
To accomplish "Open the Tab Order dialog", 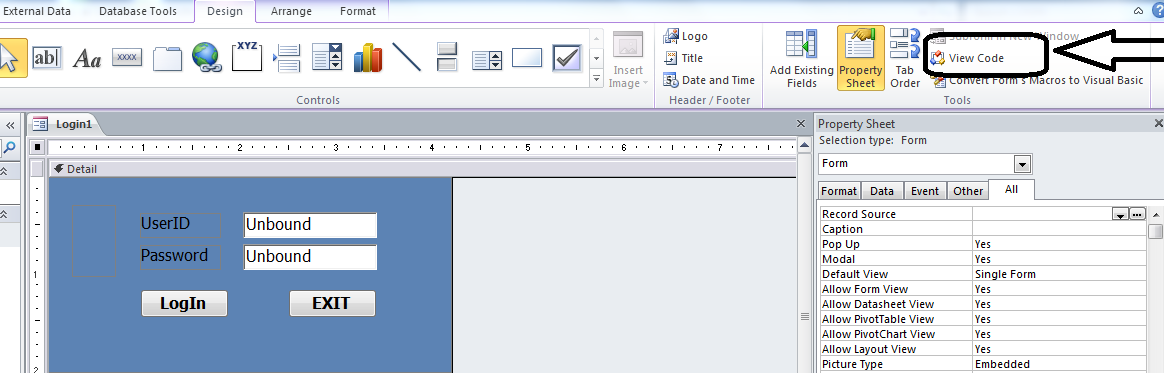I will [905, 59].
